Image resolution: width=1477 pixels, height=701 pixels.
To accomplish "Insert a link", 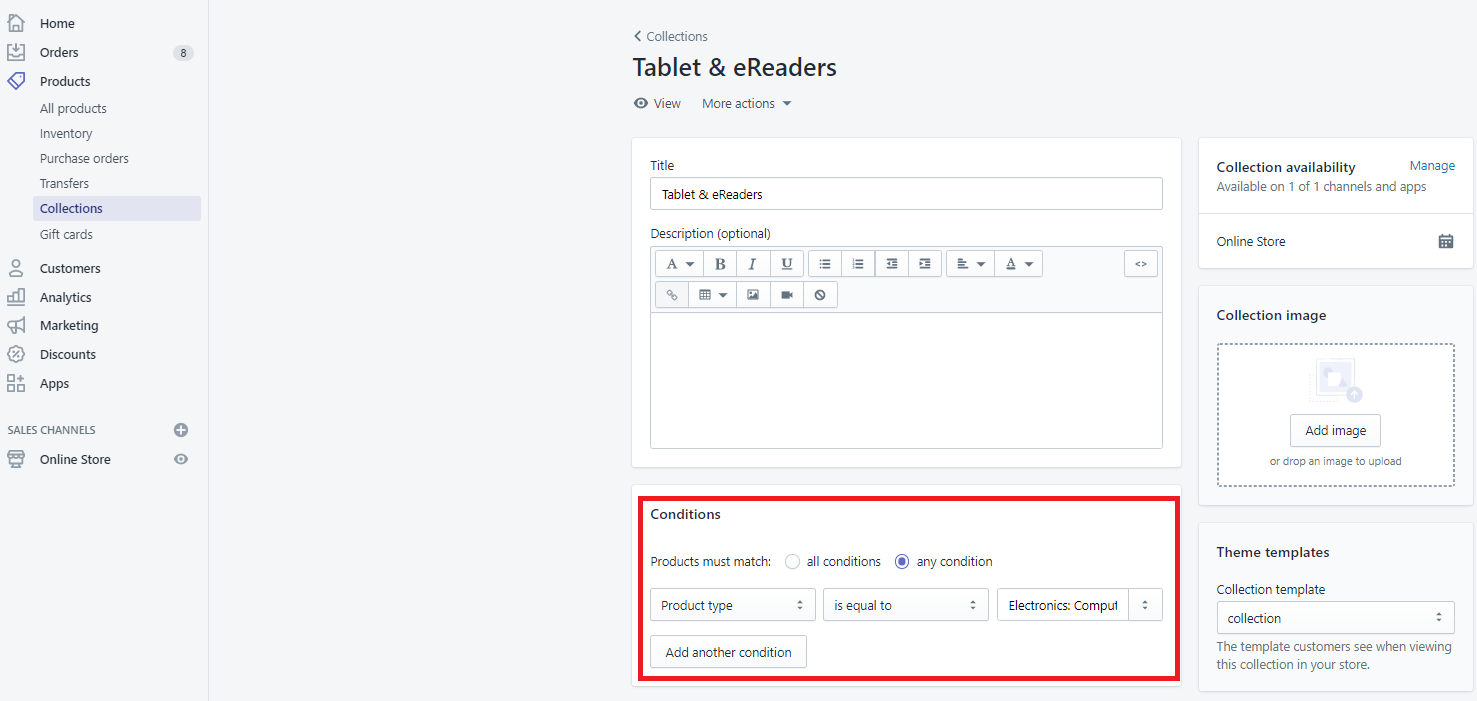I will point(672,295).
